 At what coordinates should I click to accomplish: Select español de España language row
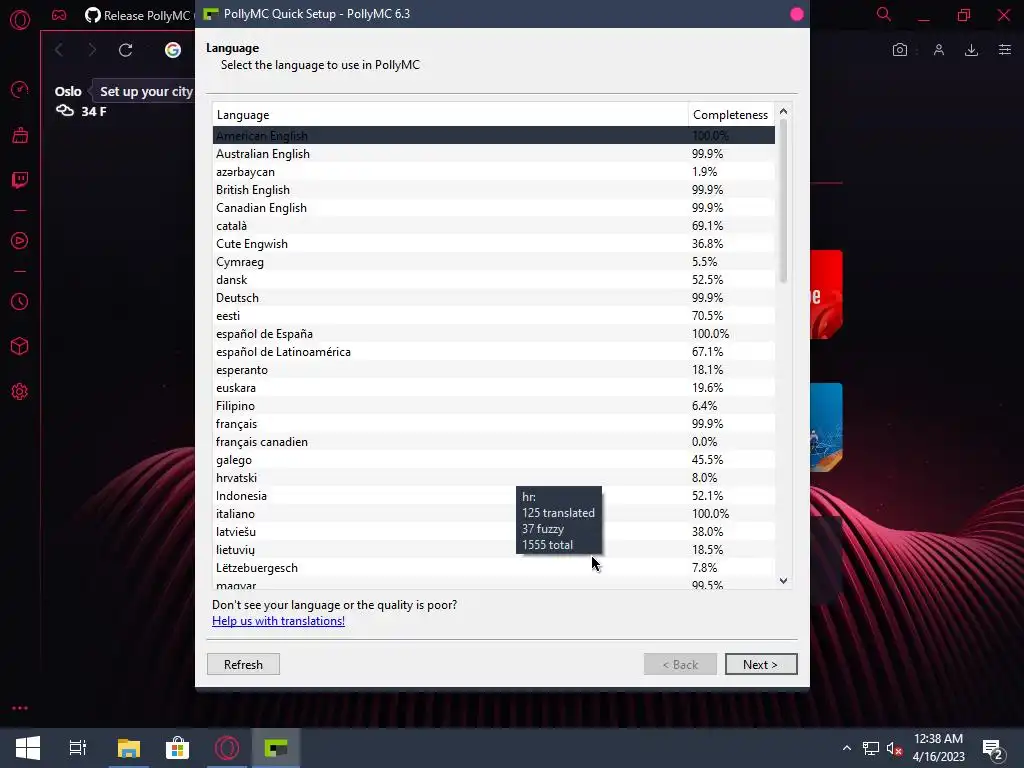click(494, 334)
